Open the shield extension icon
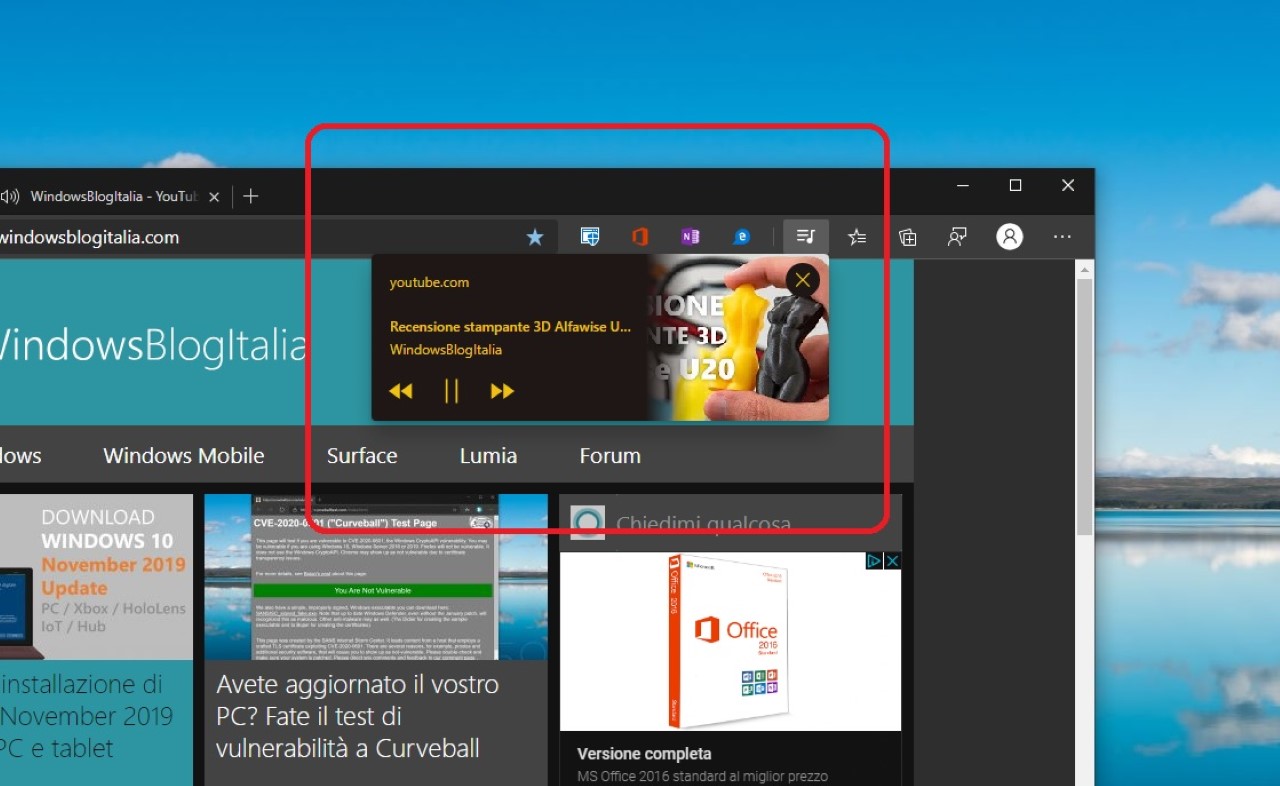The image size is (1280, 786). [x=590, y=237]
